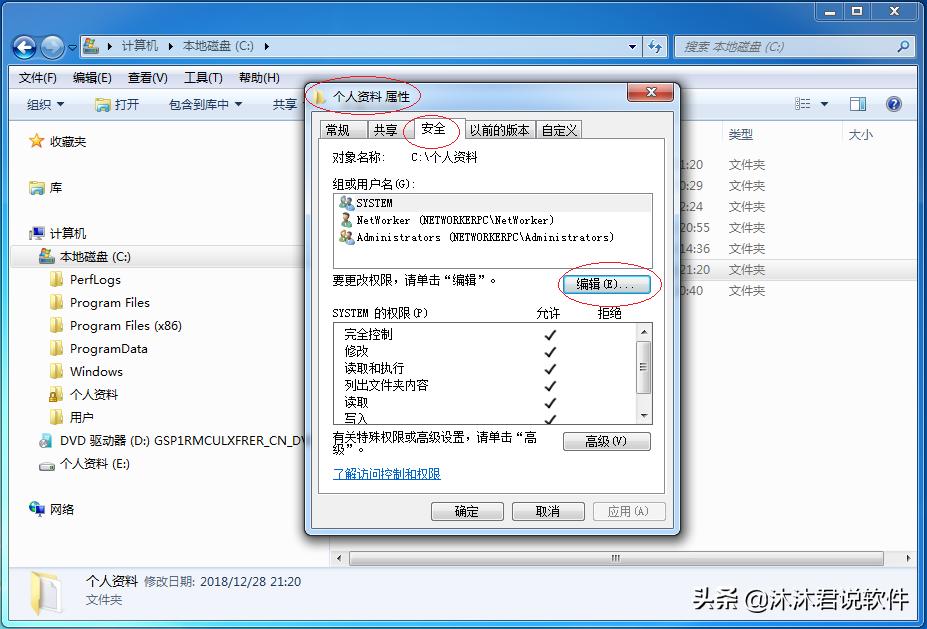Click the DVD 驱动器 (D:) drive icon

click(43, 439)
